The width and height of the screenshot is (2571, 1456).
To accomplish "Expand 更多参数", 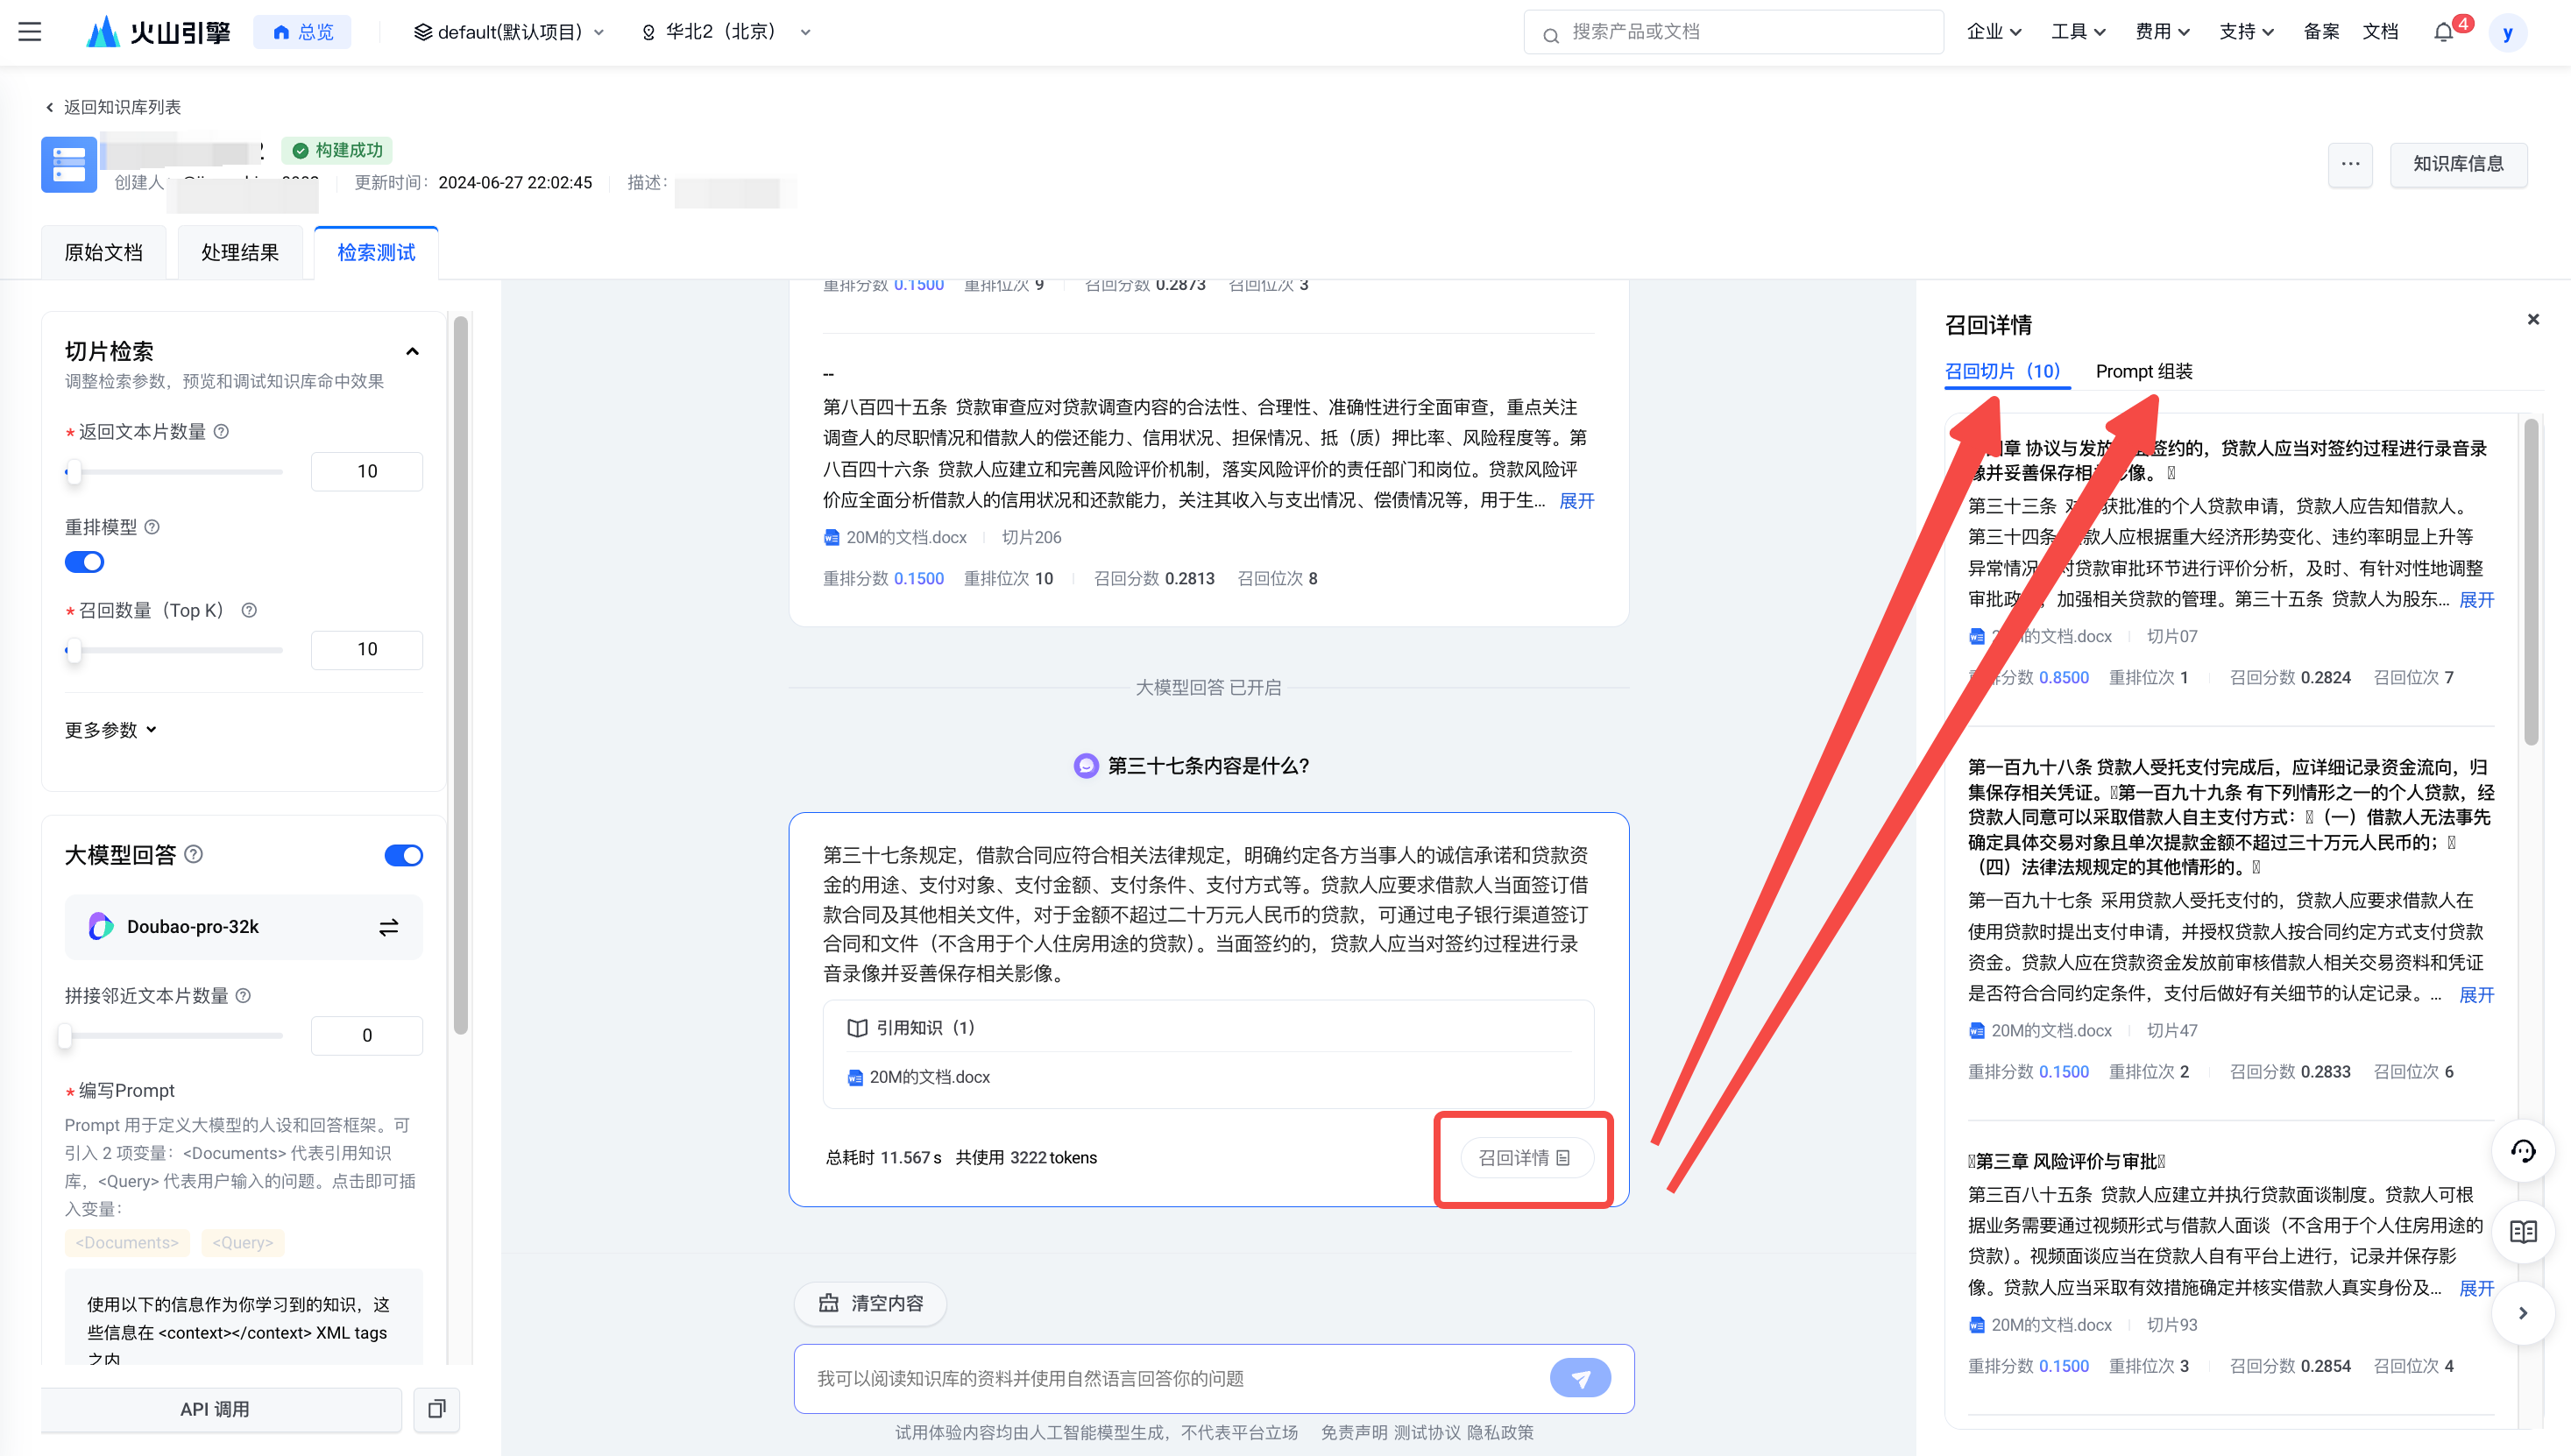I will tap(111, 730).
